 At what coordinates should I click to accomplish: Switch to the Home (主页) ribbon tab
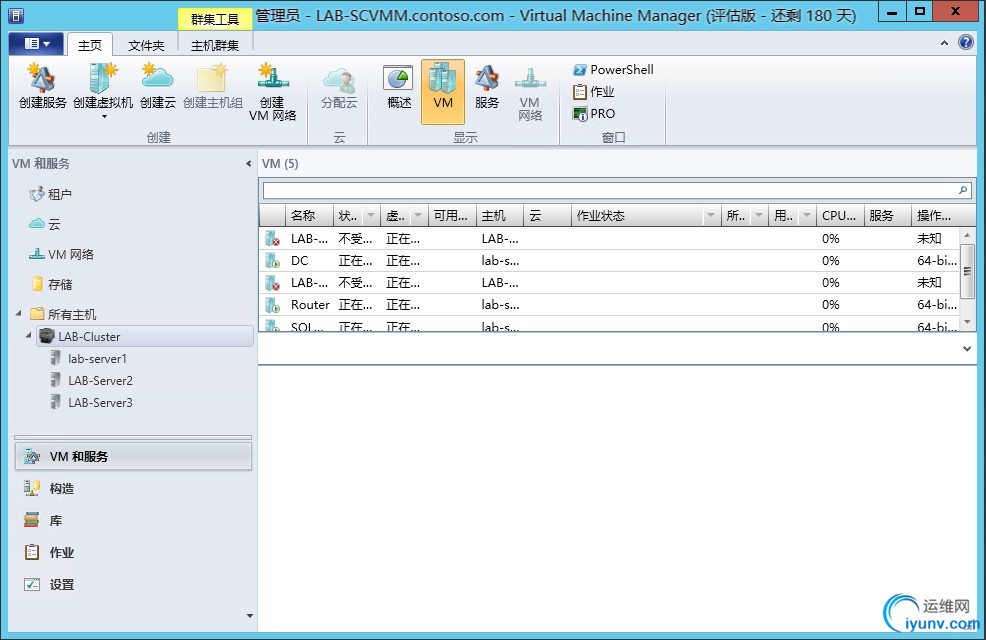[89, 45]
